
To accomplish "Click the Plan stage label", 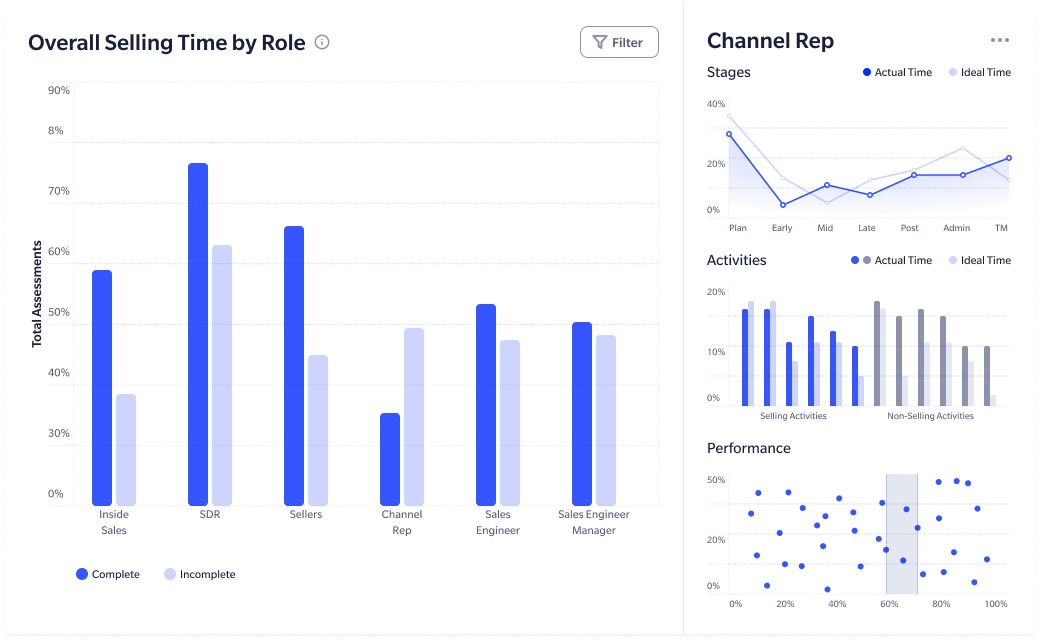I will click(x=738, y=228).
